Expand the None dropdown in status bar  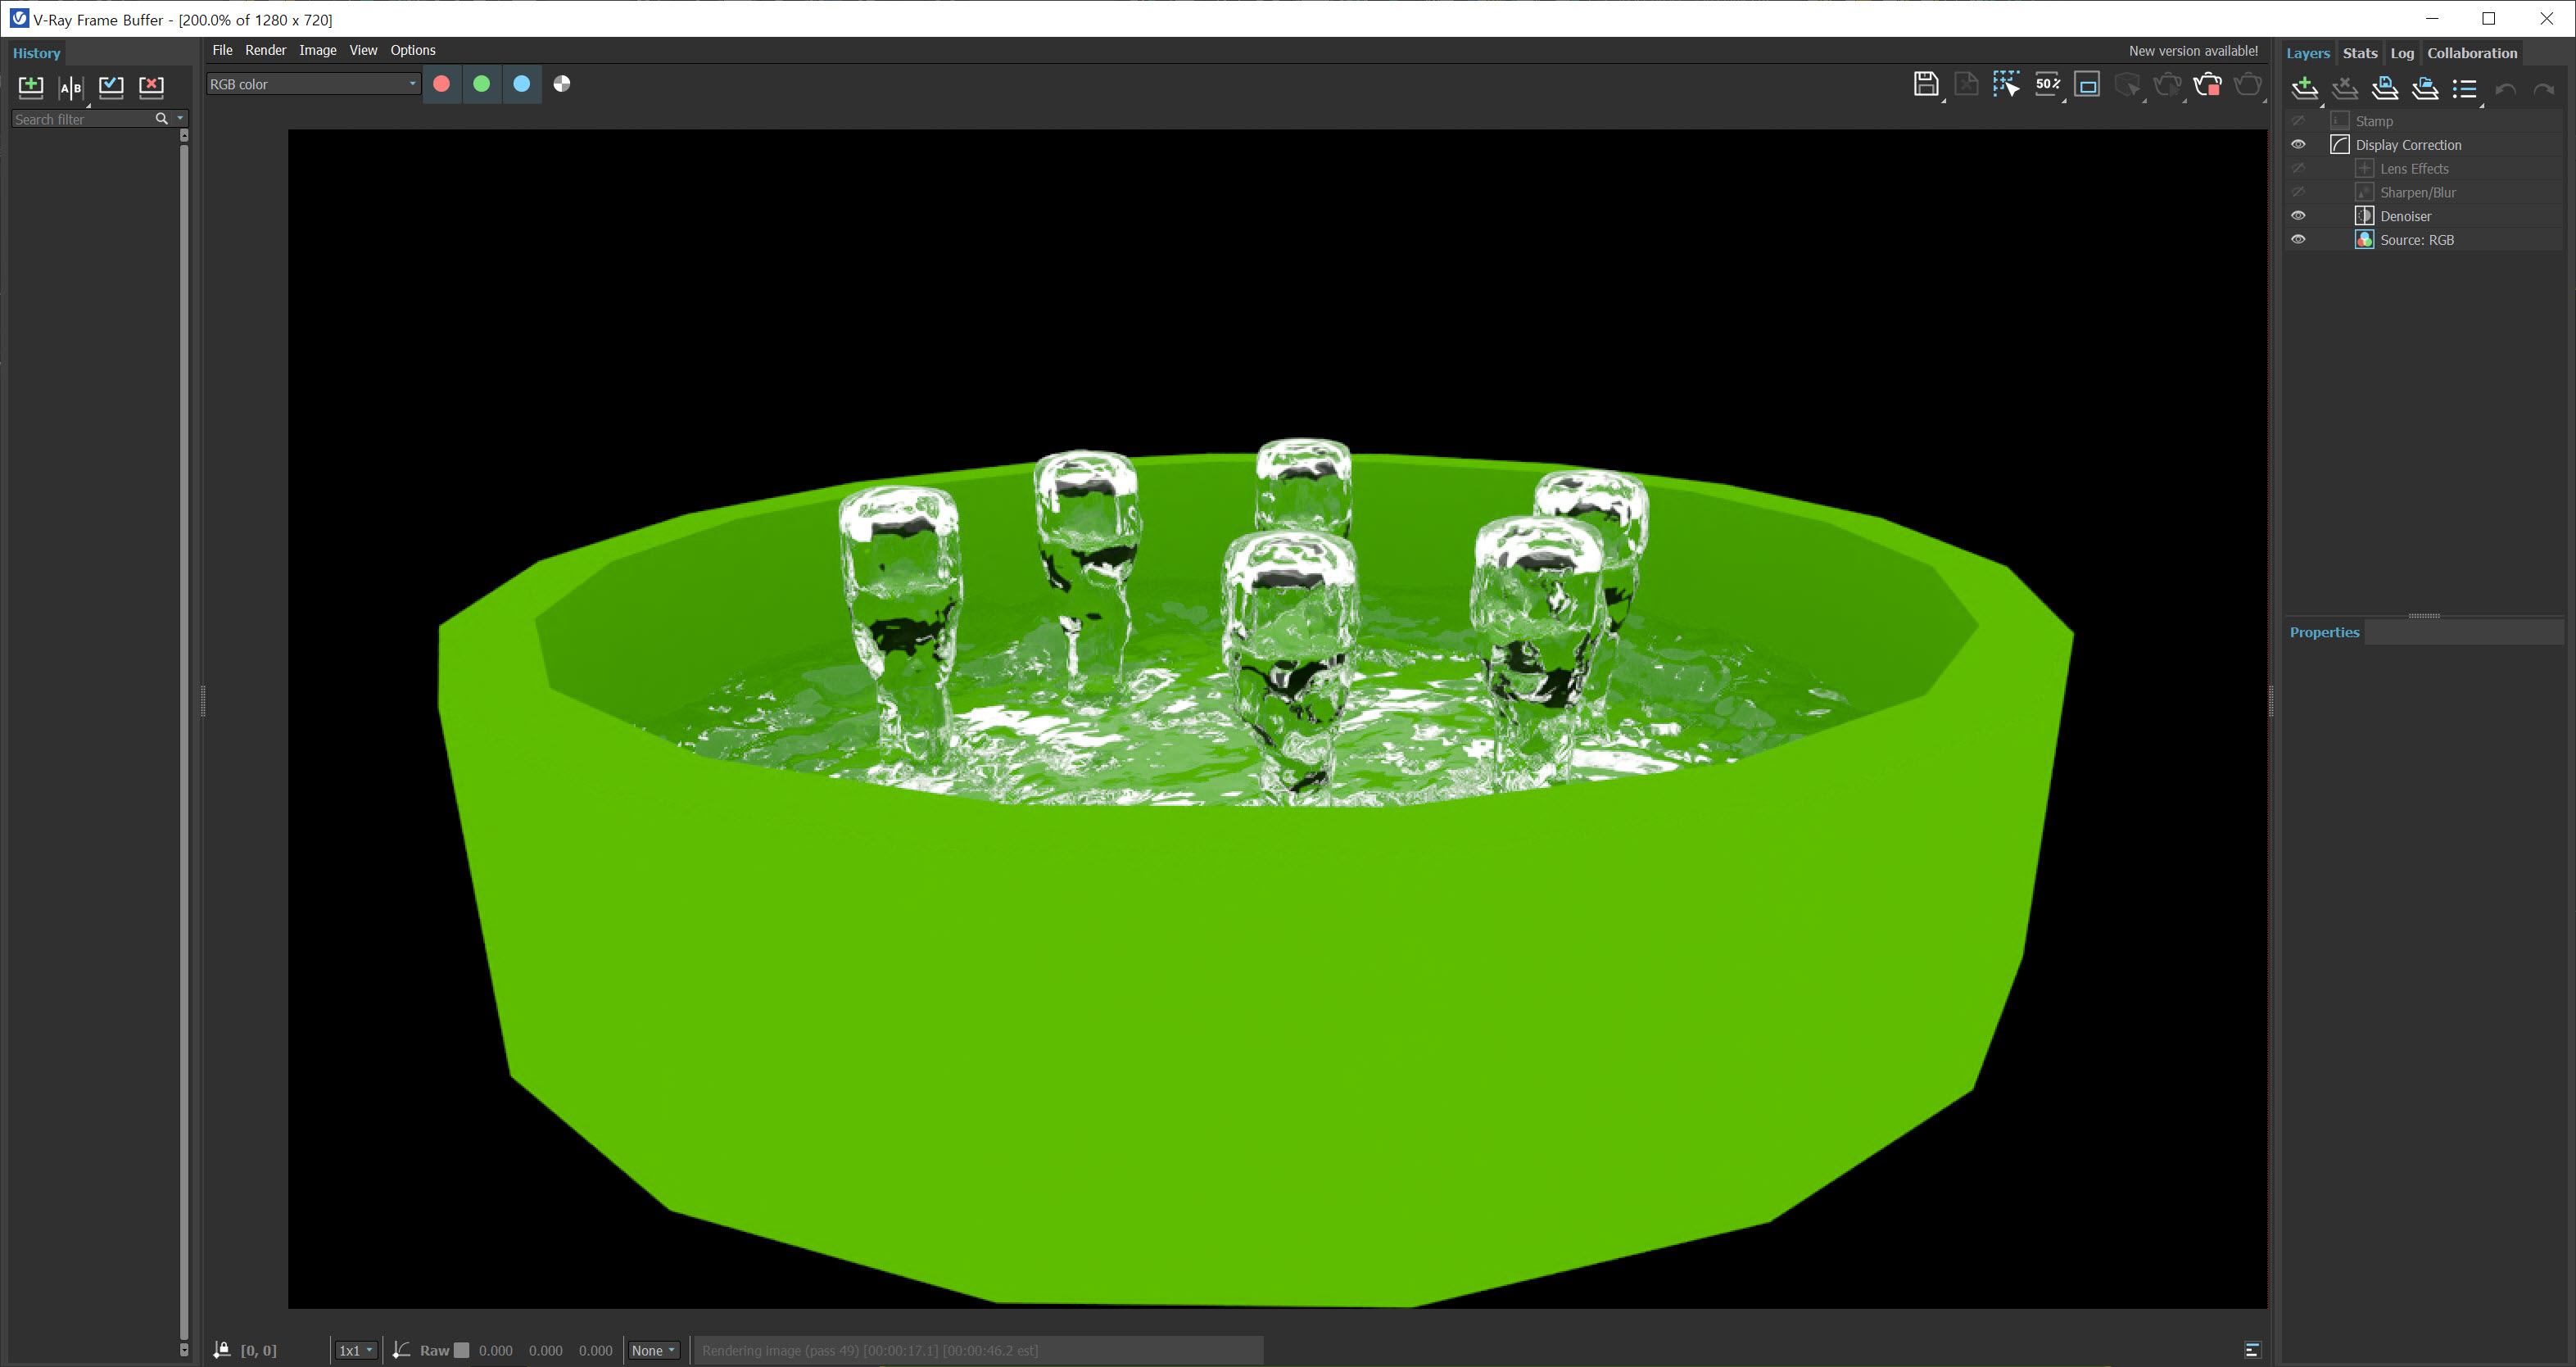653,1350
